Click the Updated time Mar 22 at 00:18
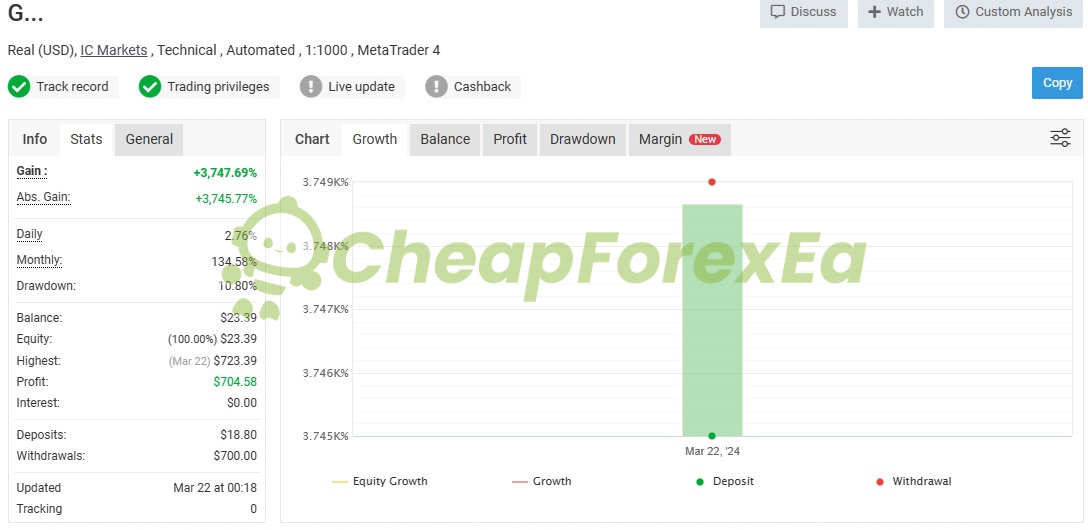 [x=215, y=488]
